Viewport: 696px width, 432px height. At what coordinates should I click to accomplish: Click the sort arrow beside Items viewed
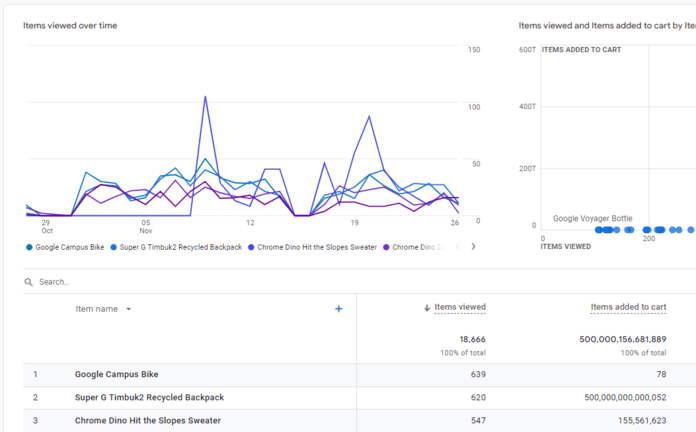(x=428, y=308)
